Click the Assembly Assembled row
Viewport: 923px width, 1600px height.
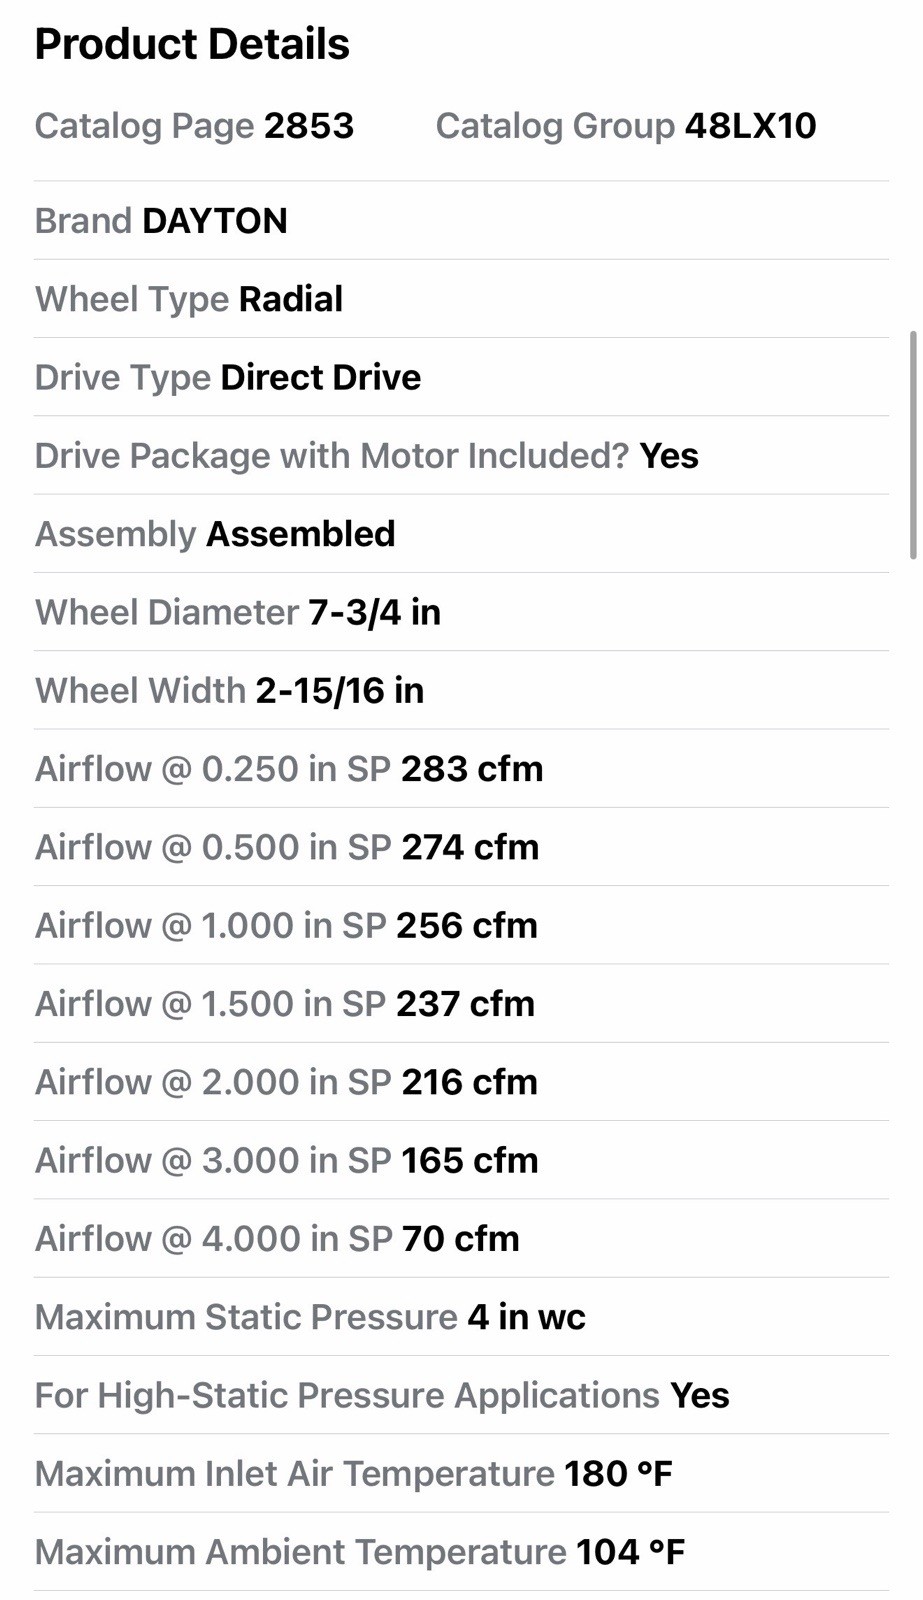pos(461,534)
